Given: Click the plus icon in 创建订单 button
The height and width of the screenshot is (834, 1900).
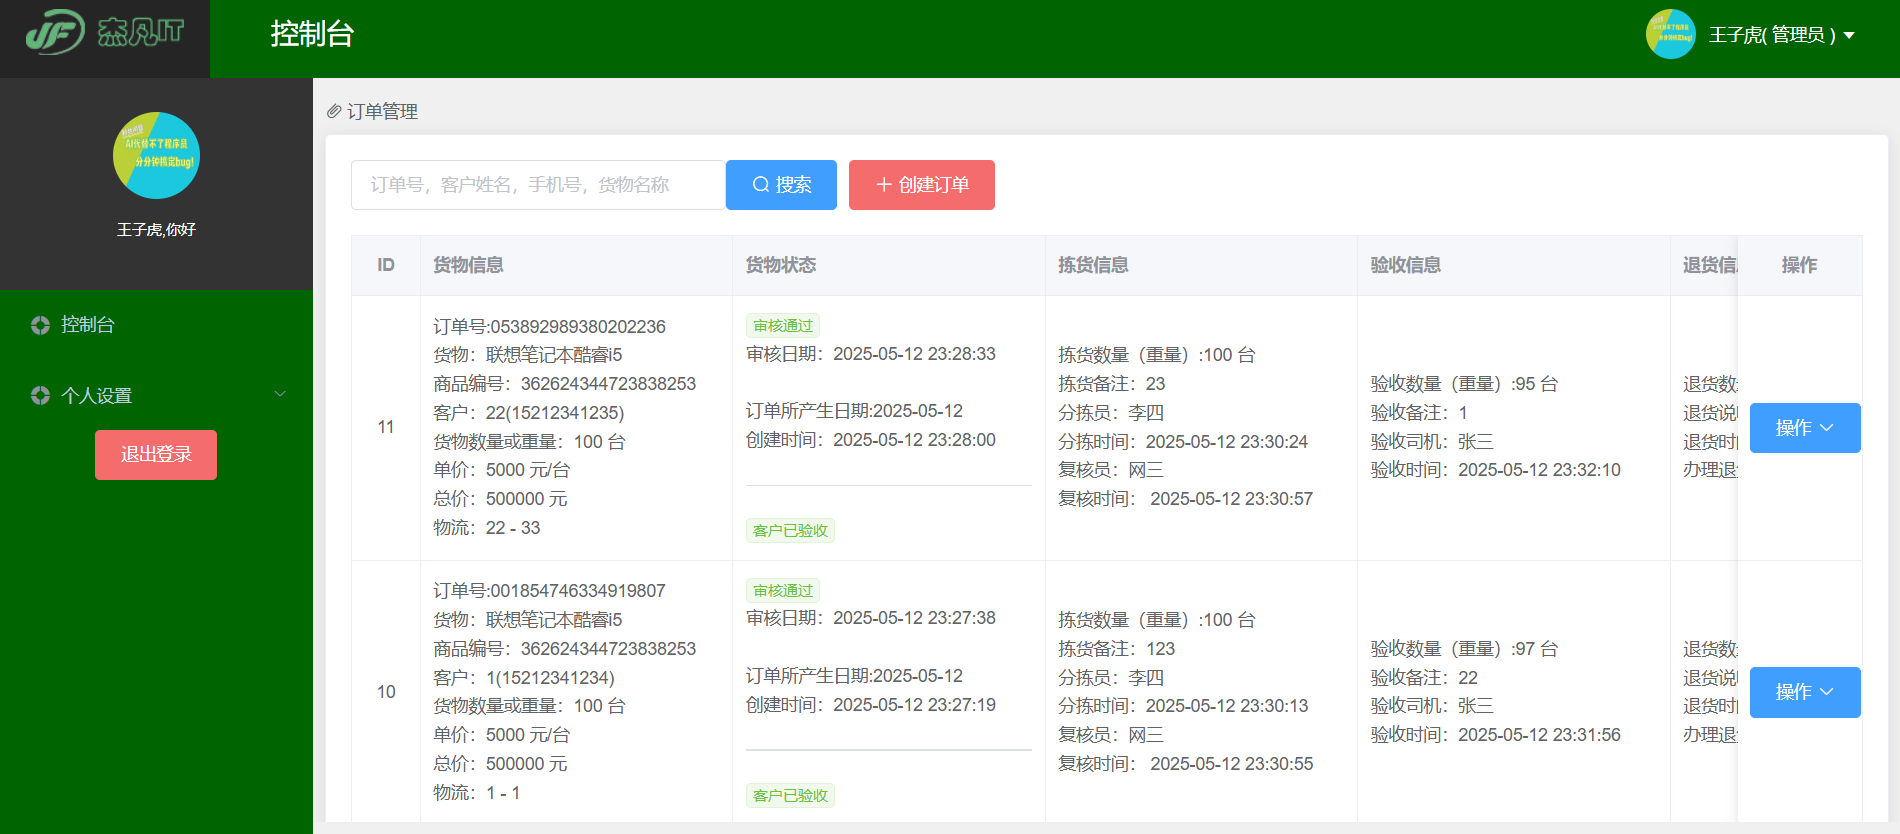Looking at the screenshot, I should (884, 185).
